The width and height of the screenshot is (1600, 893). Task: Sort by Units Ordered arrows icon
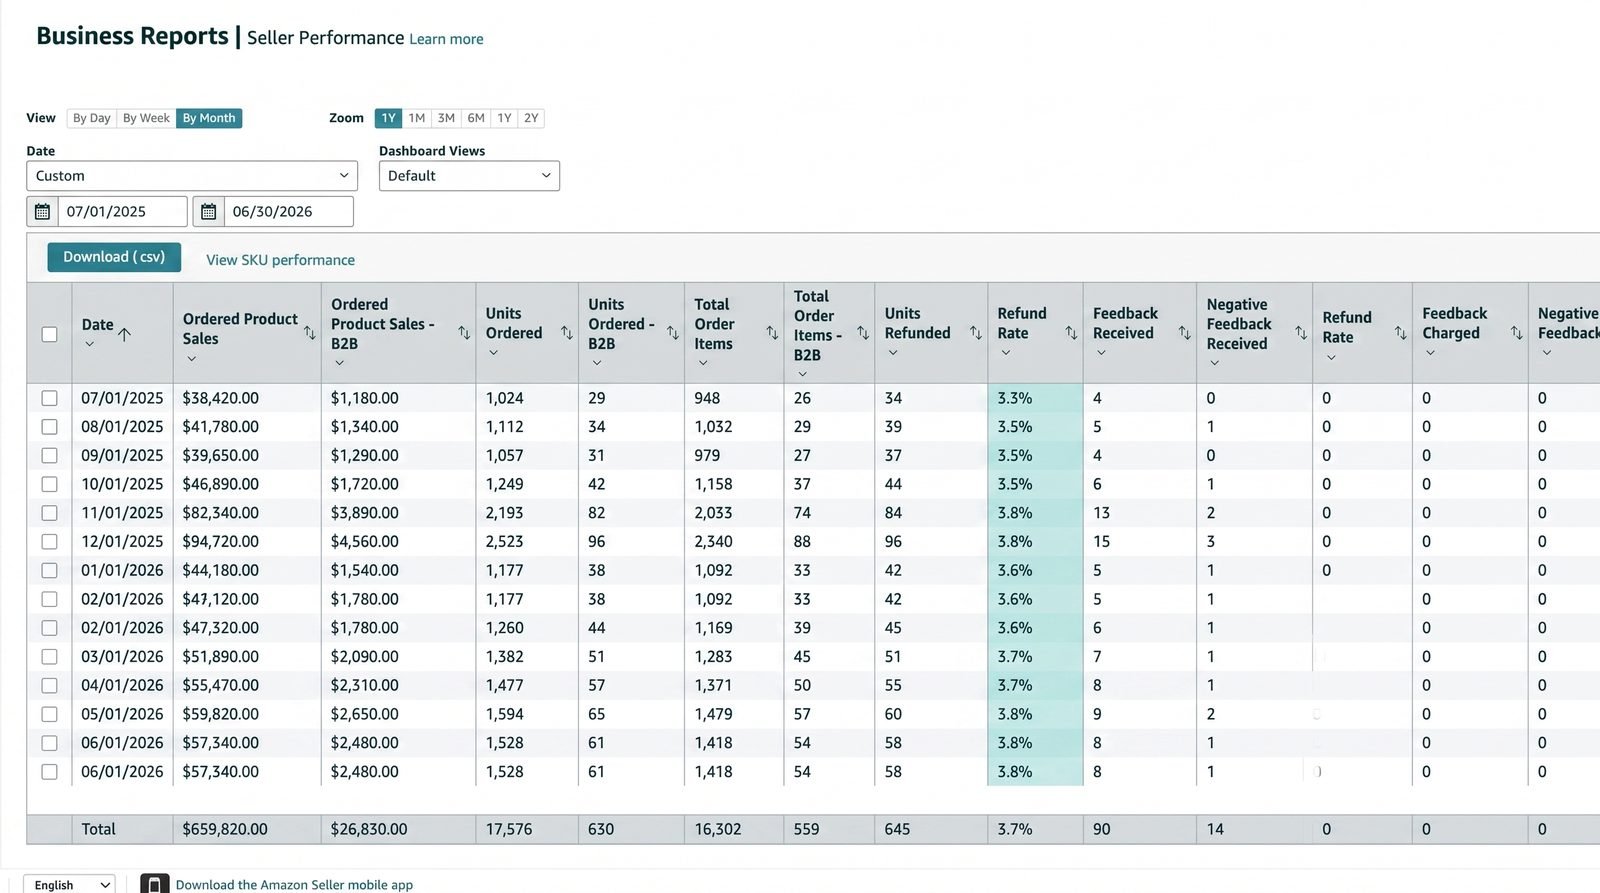point(567,333)
